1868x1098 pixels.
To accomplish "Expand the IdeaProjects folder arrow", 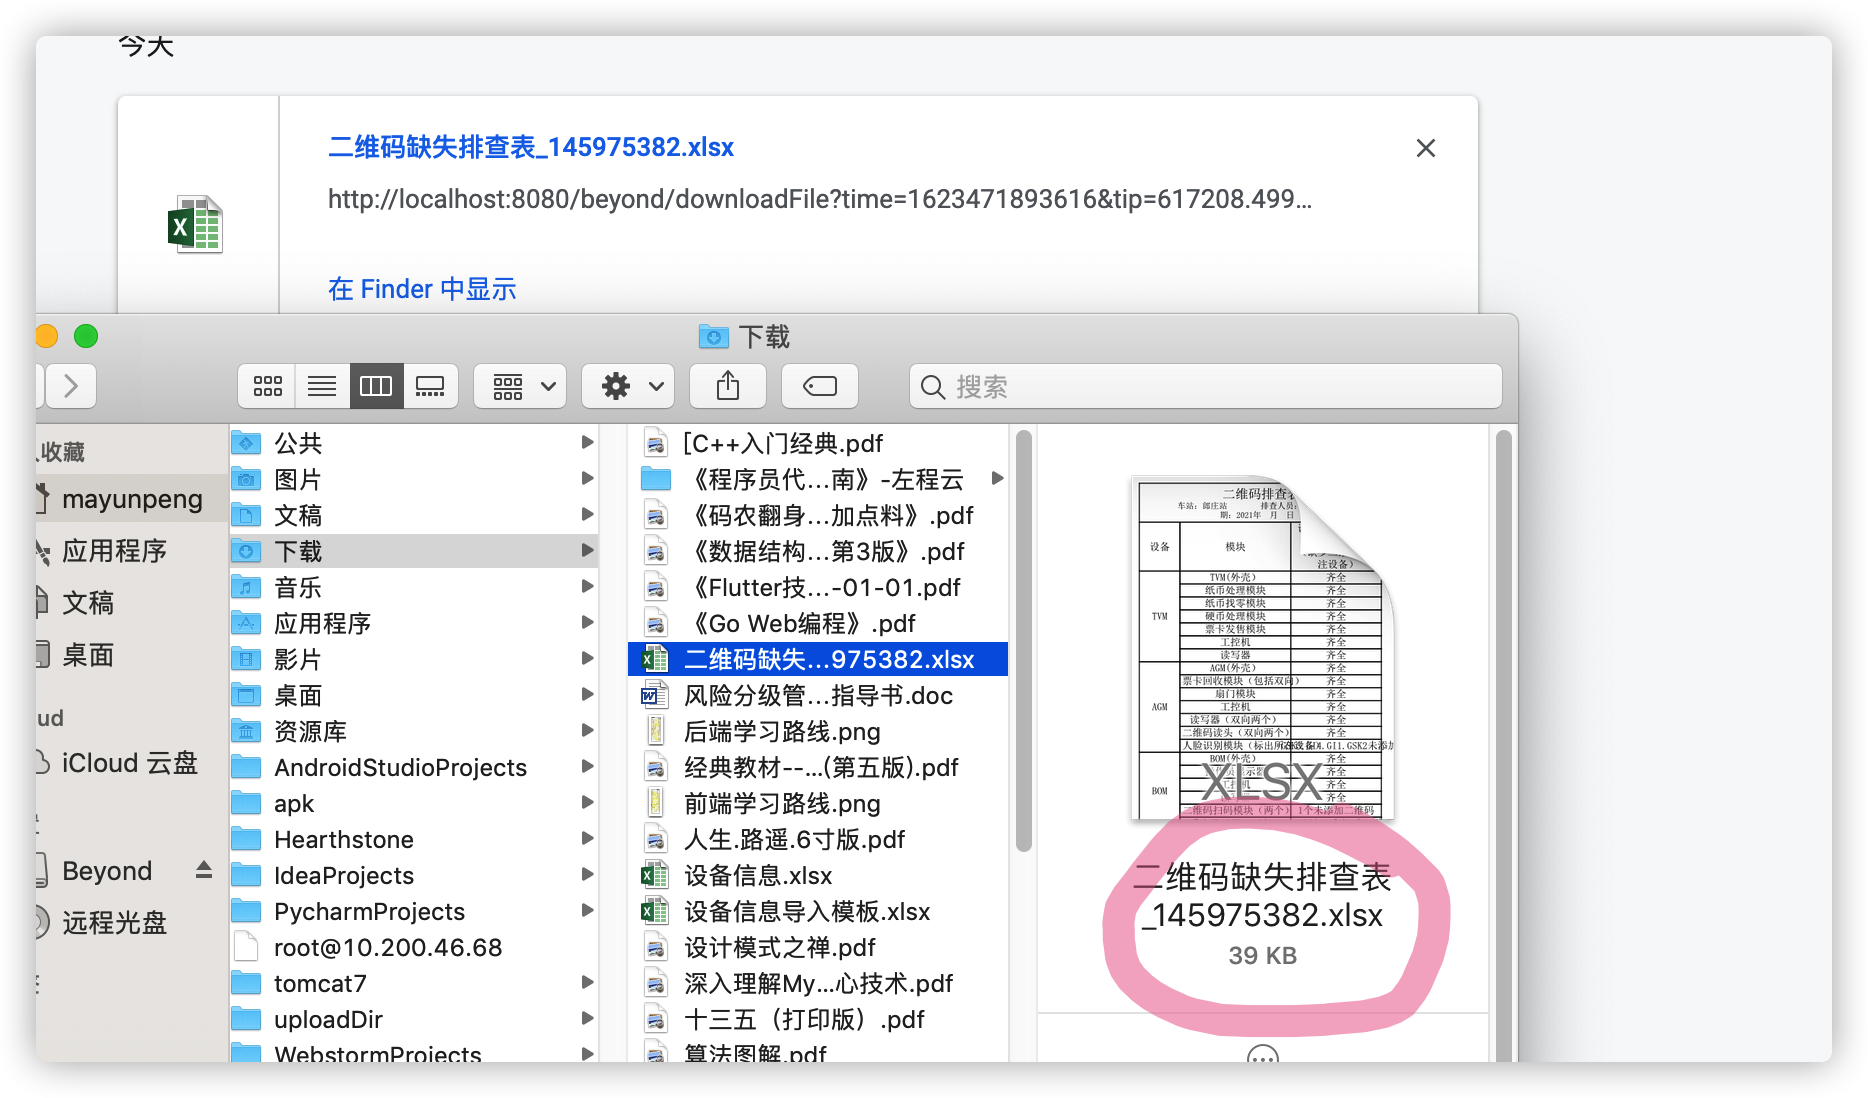I will [588, 874].
